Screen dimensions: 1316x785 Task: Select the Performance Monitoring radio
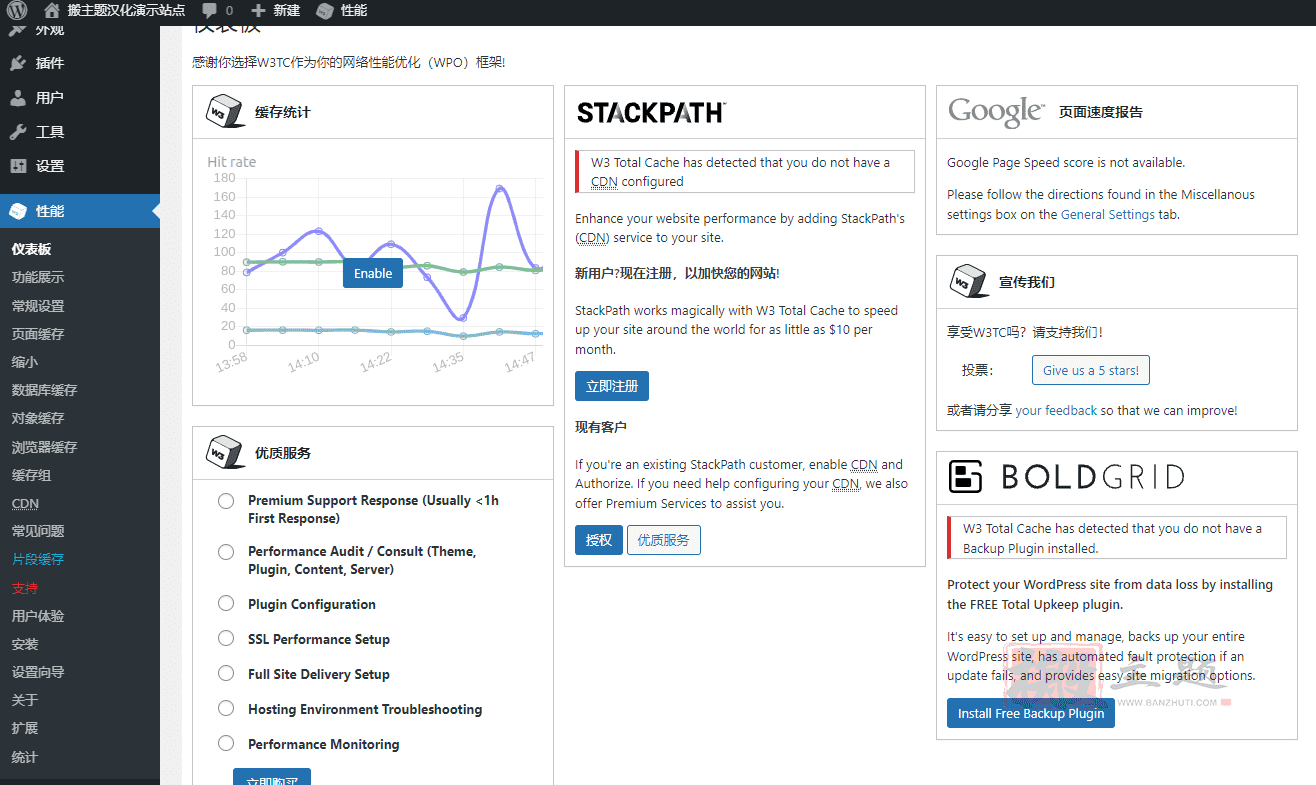(x=226, y=743)
